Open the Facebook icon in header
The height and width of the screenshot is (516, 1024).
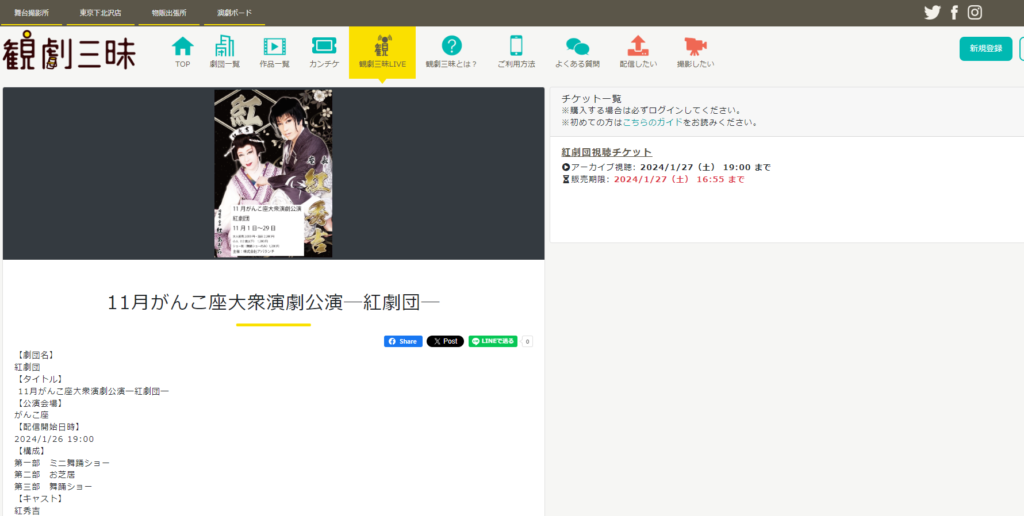pos(954,12)
